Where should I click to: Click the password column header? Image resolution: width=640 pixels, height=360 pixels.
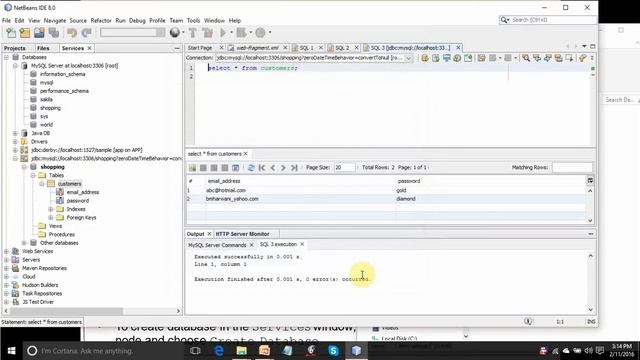pyautogui.click(x=409, y=181)
